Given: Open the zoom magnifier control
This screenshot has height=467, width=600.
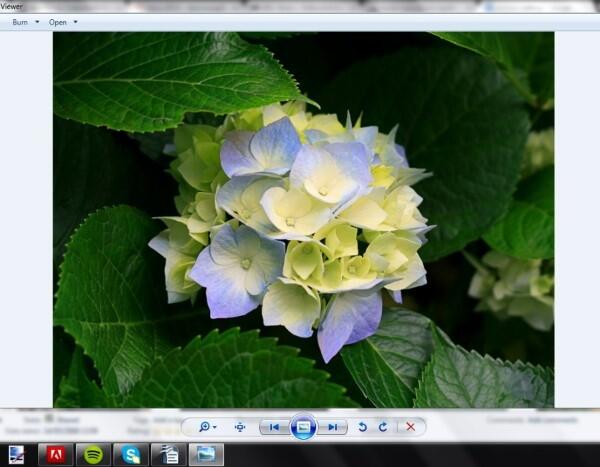Looking at the screenshot, I should 205,426.
